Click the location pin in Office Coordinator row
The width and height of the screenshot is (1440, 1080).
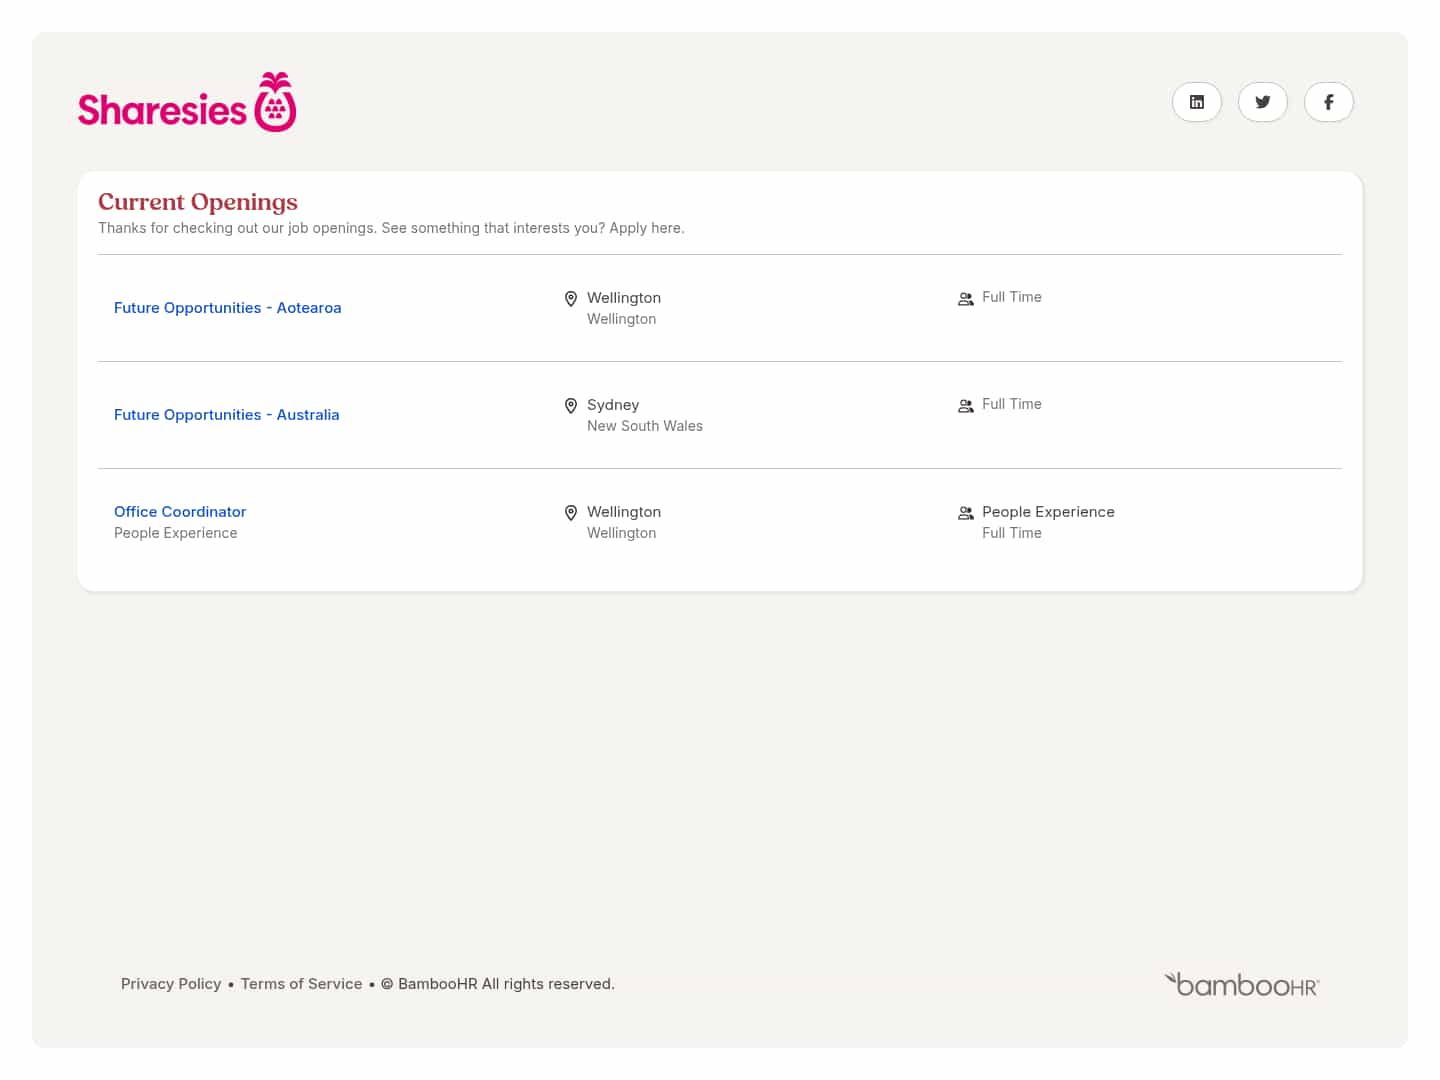coord(571,513)
